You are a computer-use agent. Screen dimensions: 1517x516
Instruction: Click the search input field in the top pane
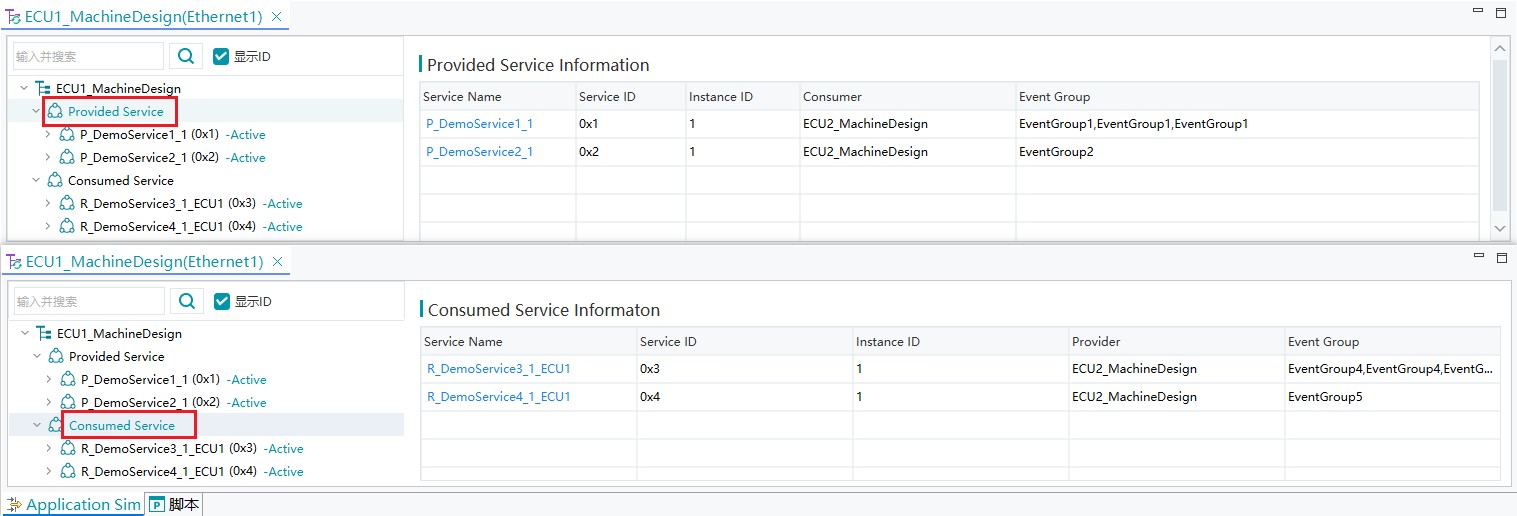[88, 57]
